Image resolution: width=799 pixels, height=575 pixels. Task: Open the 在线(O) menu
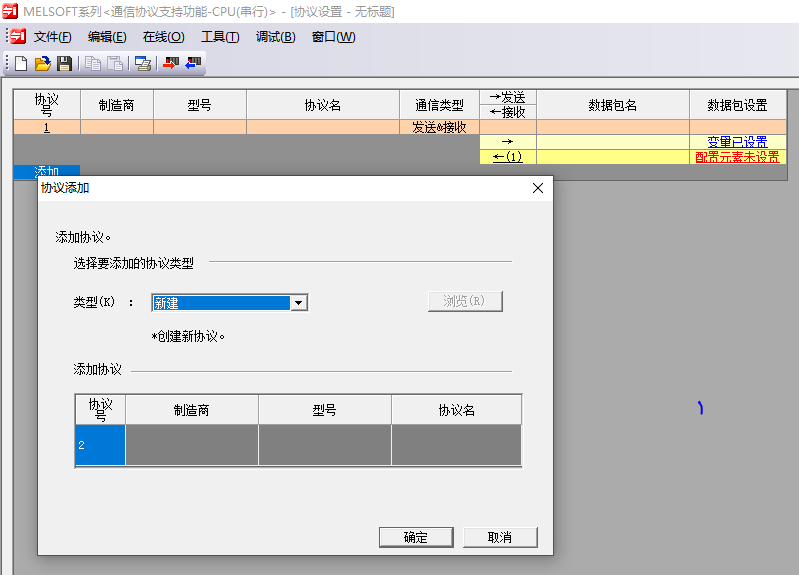[163, 37]
